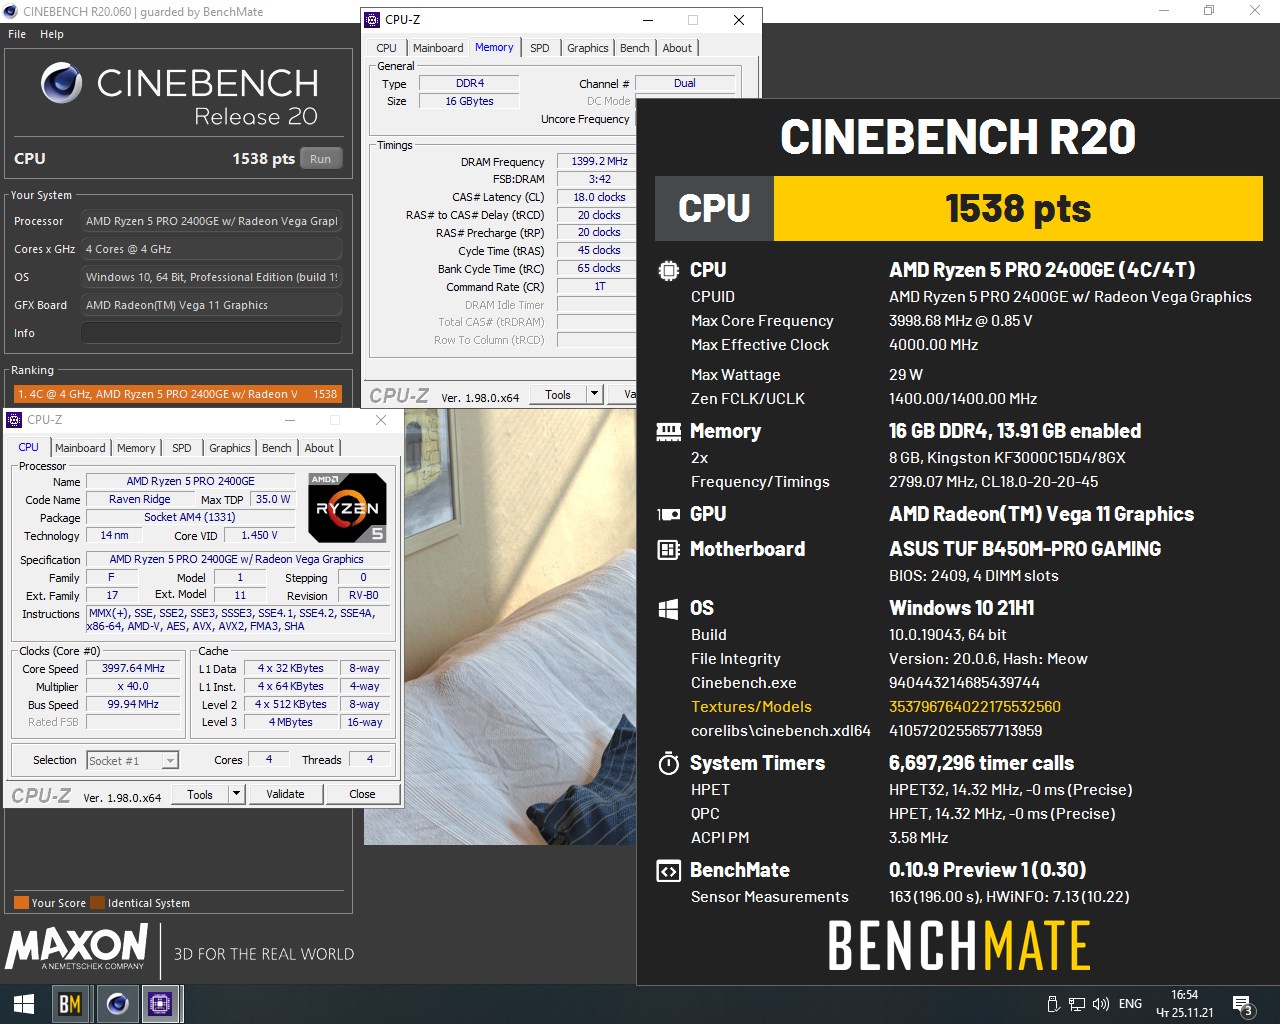Select CPU tab in the CPU-Z CPU window

pos(29,447)
